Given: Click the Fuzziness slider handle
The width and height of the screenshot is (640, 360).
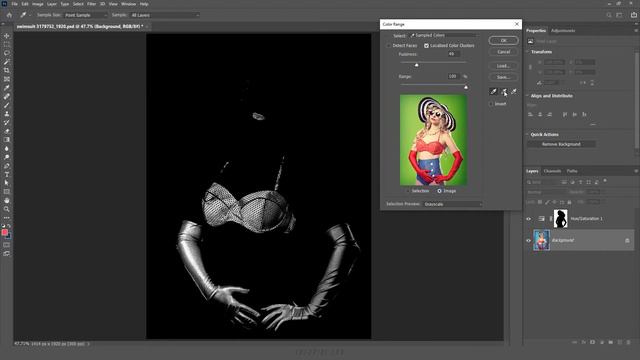Looking at the screenshot, I should click(x=416, y=65).
